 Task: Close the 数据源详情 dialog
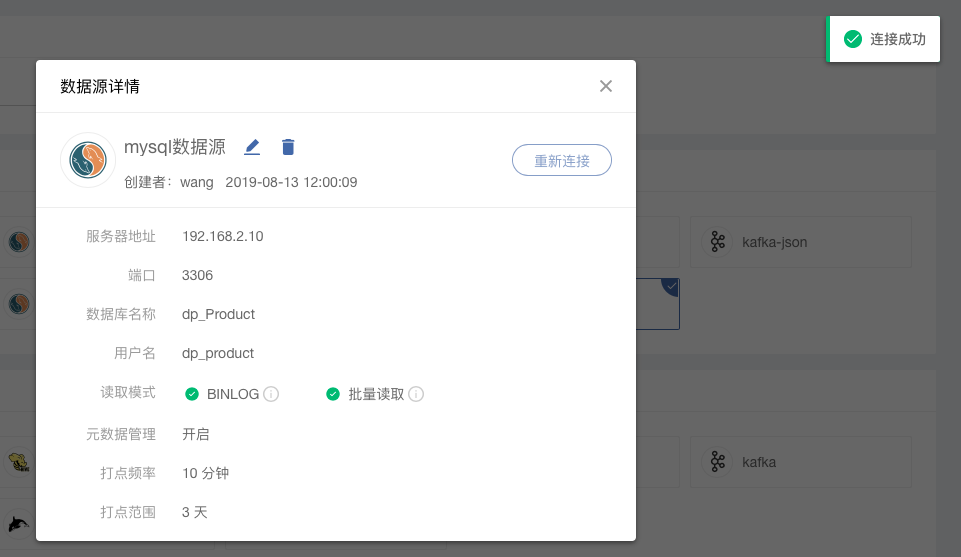[x=605, y=86]
